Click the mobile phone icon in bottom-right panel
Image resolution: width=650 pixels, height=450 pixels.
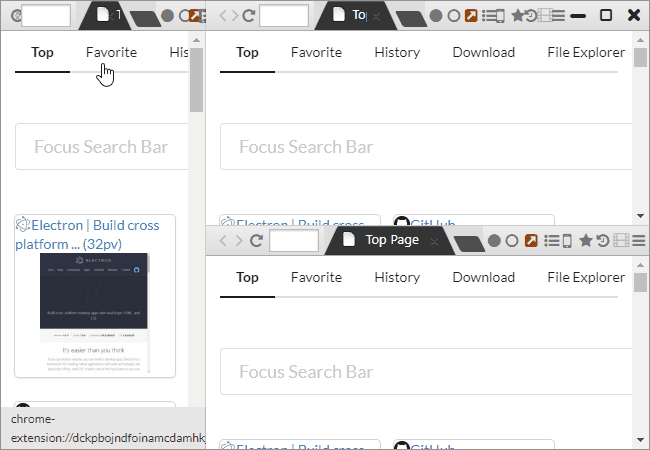click(567, 241)
